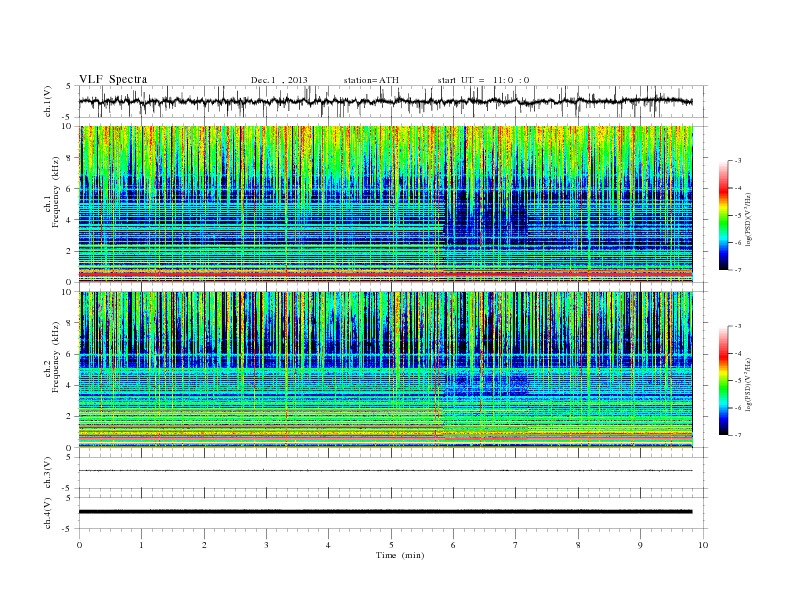792x612 pixels.
Task: Click time axis tick label "10"
Action: pos(703,545)
